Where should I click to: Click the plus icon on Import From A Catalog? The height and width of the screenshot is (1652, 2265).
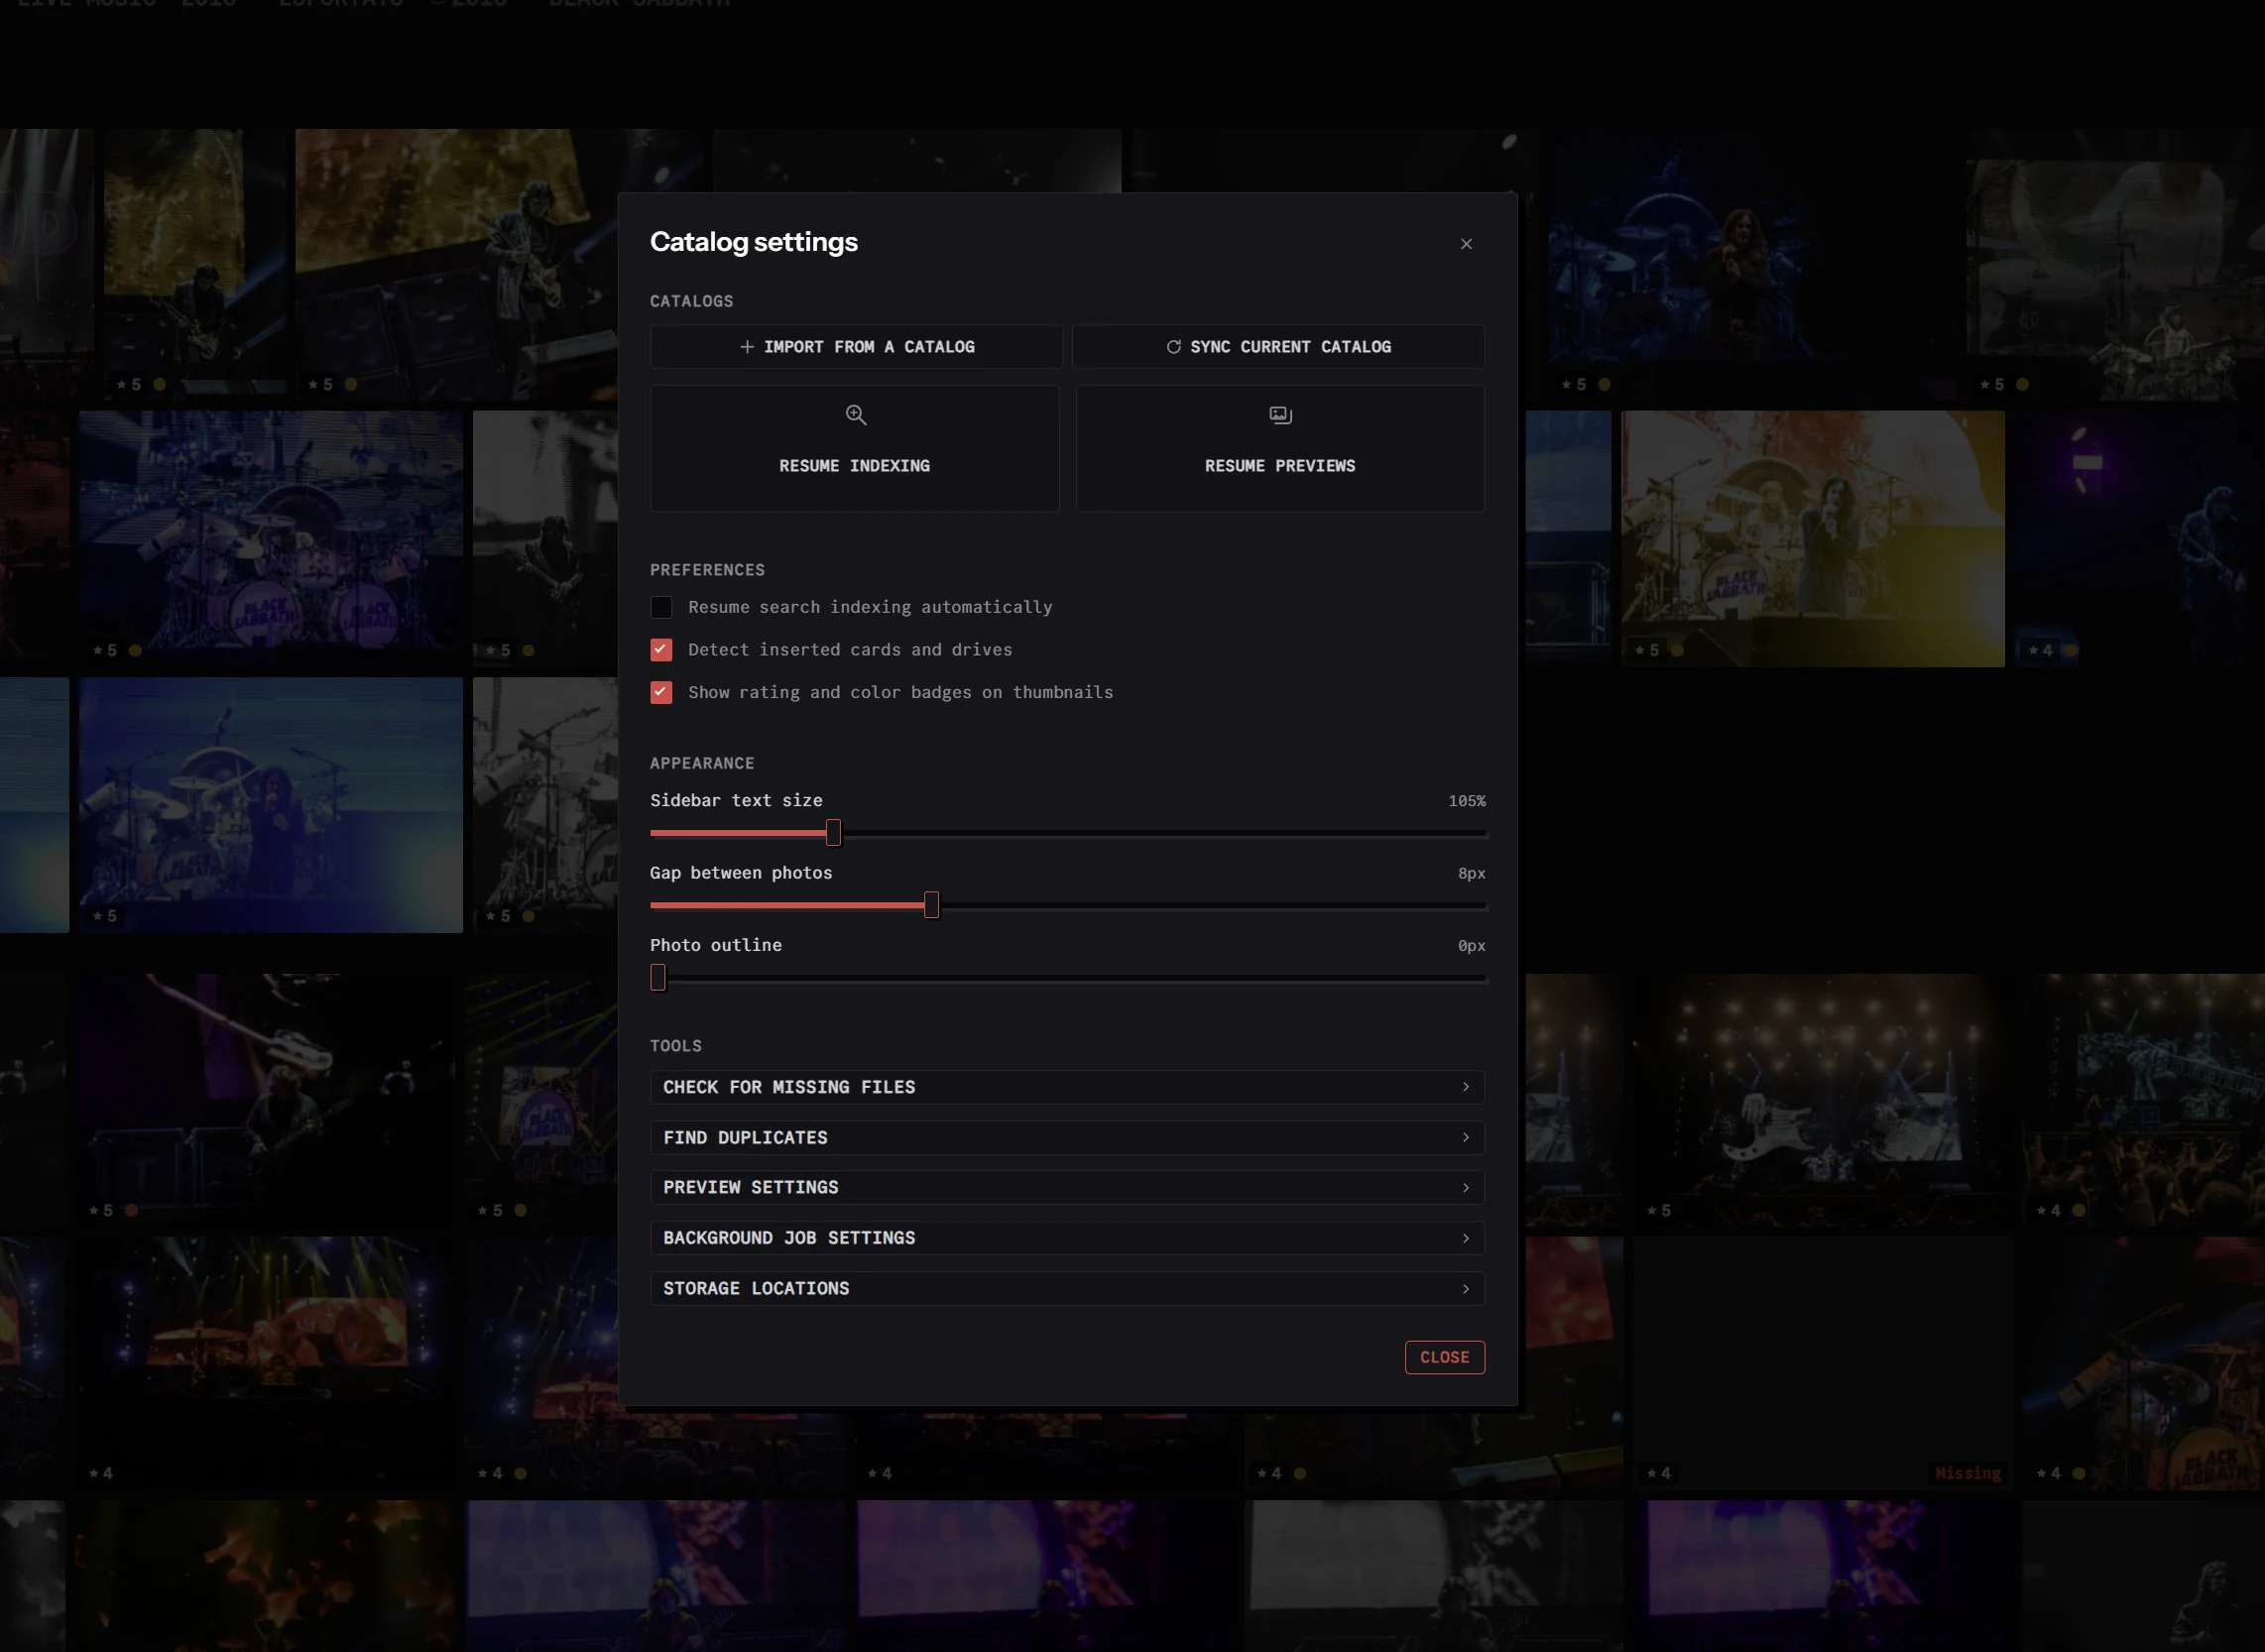tap(747, 347)
